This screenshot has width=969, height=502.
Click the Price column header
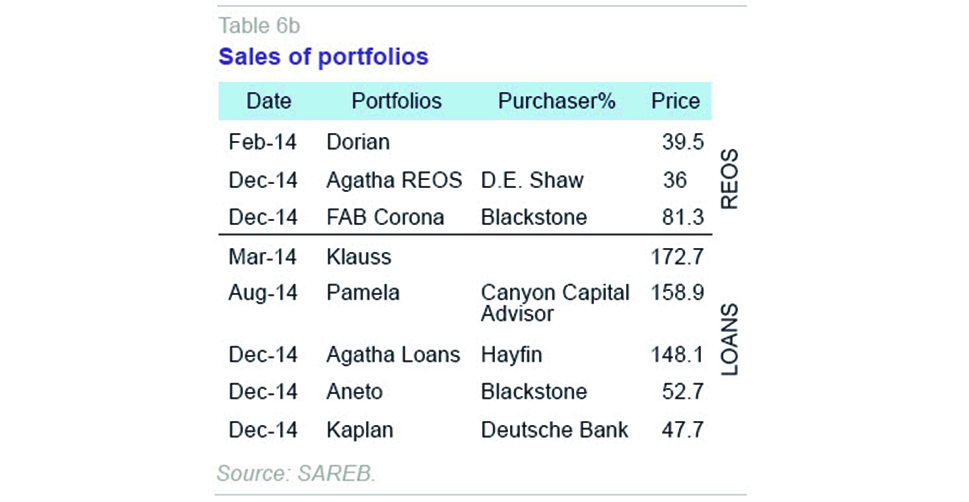[x=675, y=101]
